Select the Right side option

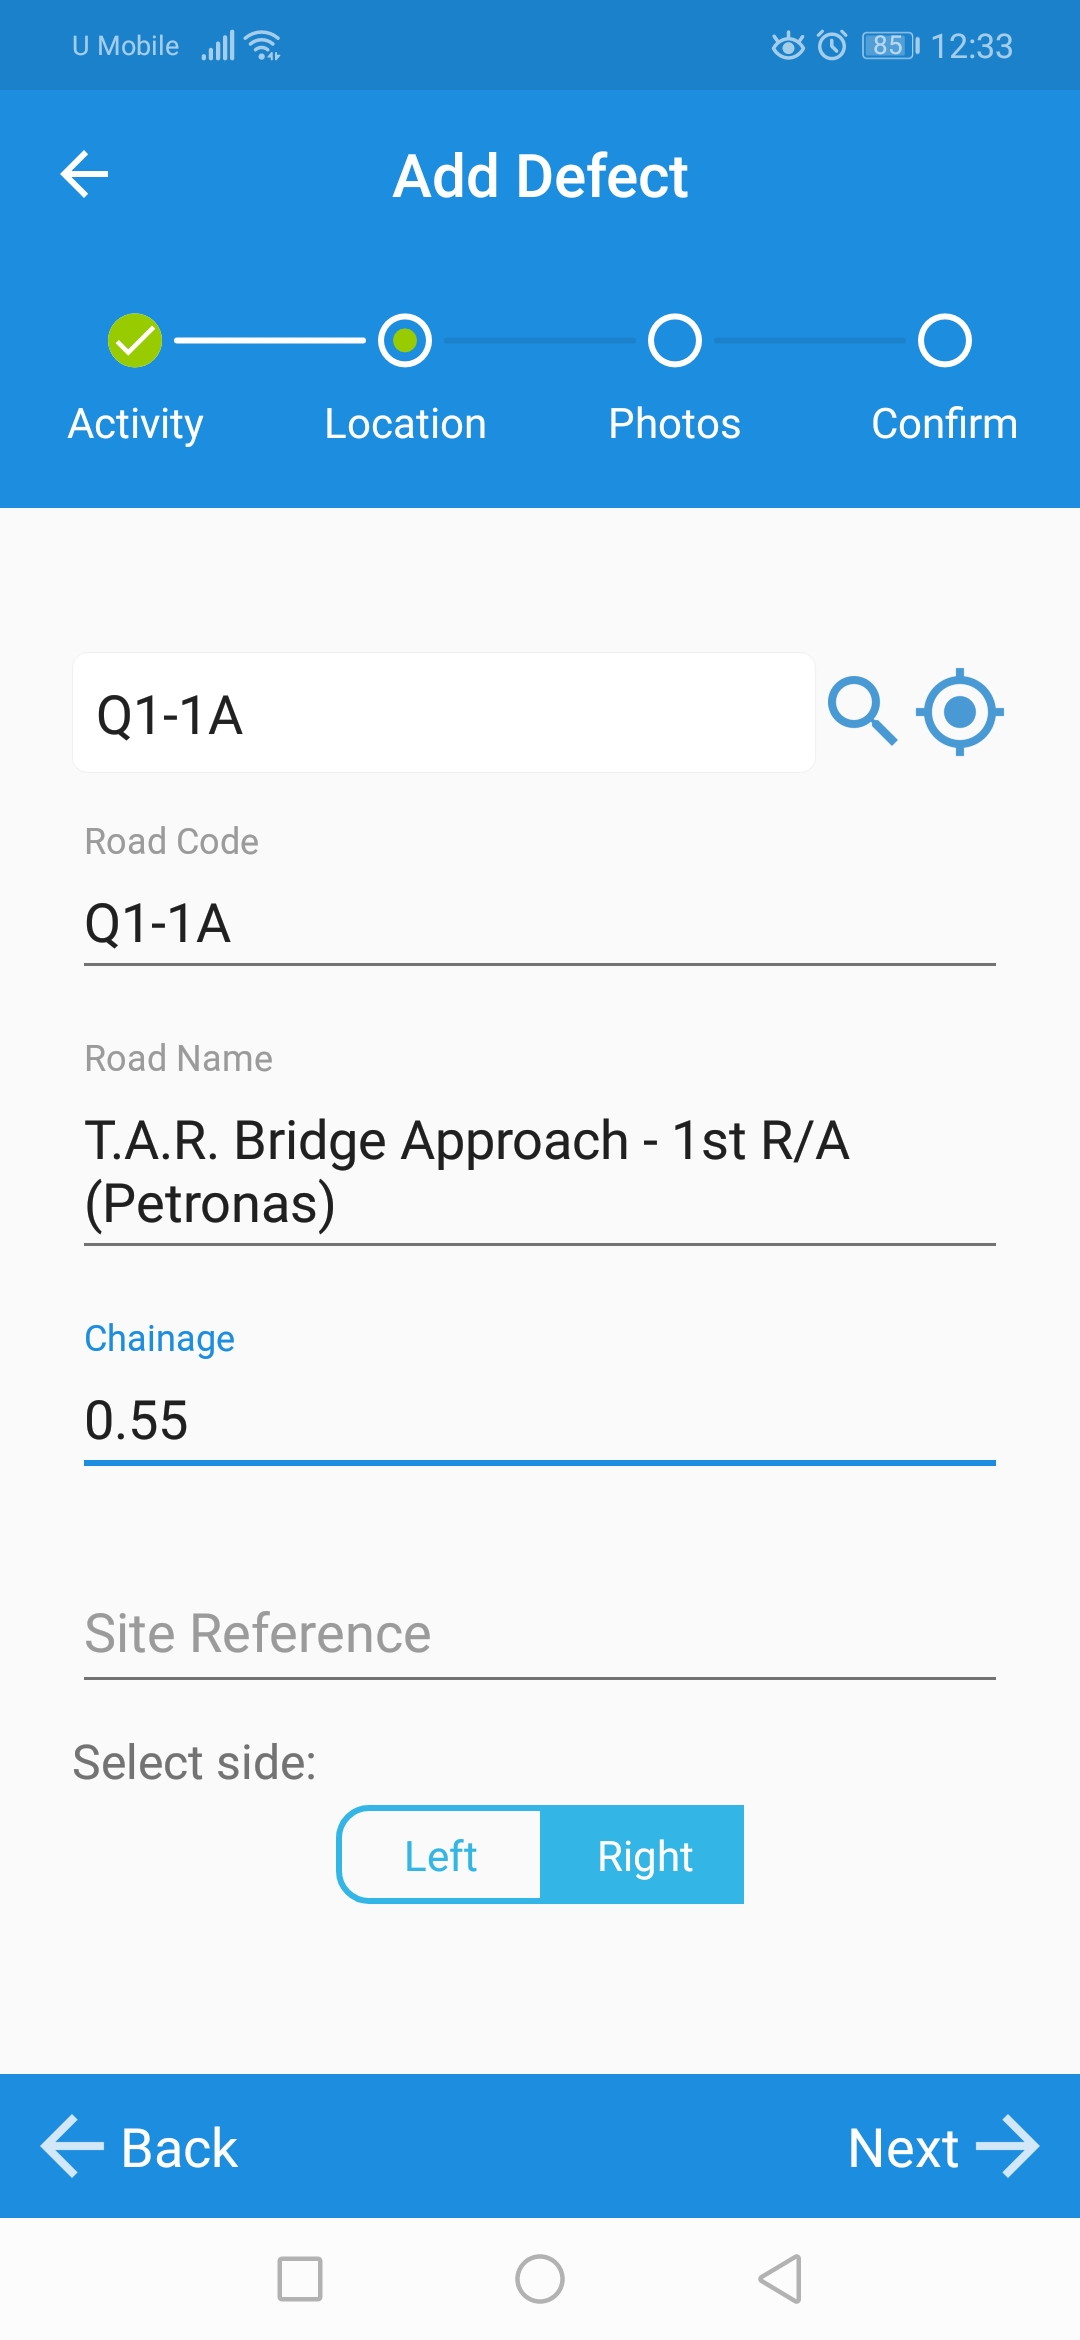[645, 1856]
